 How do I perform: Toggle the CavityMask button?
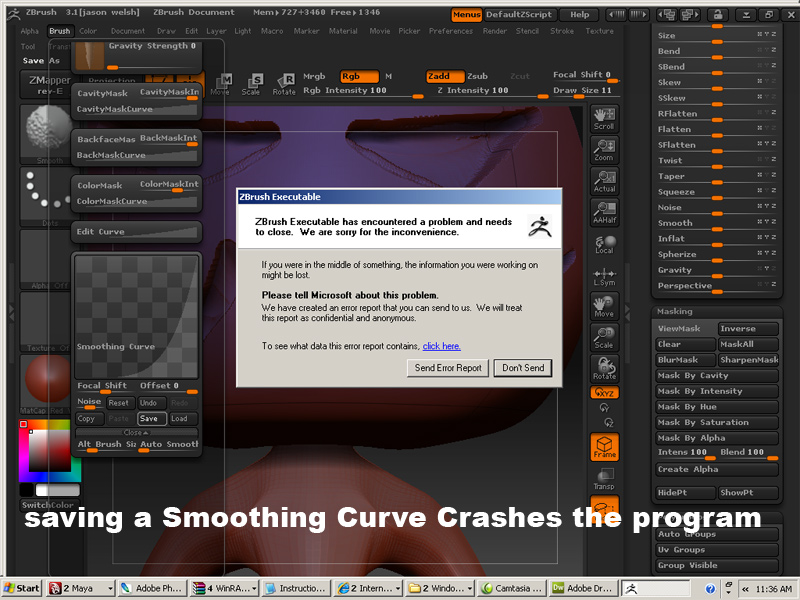point(104,93)
